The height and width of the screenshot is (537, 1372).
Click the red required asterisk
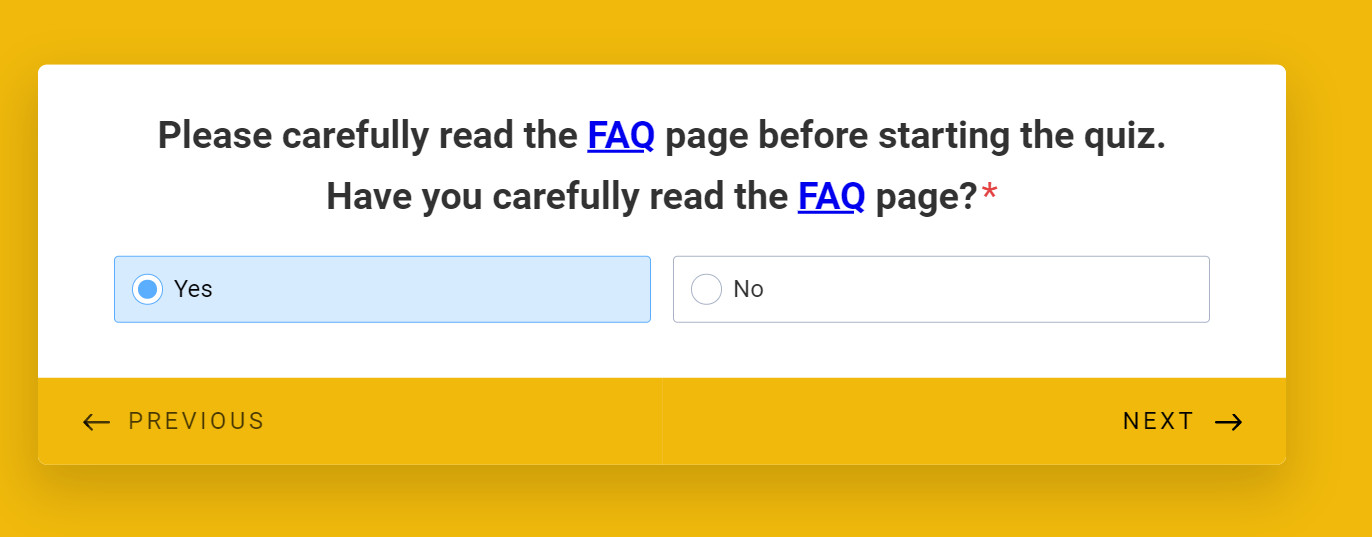click(989, 194)
